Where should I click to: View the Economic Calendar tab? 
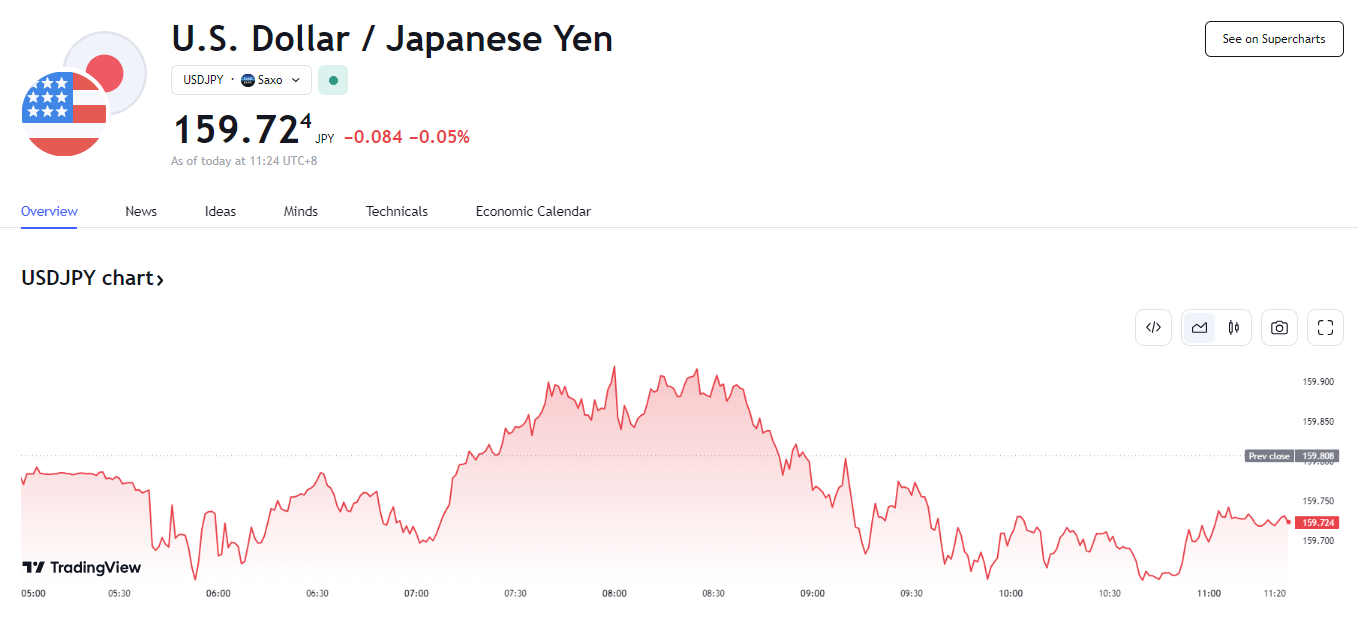[533, 211]
